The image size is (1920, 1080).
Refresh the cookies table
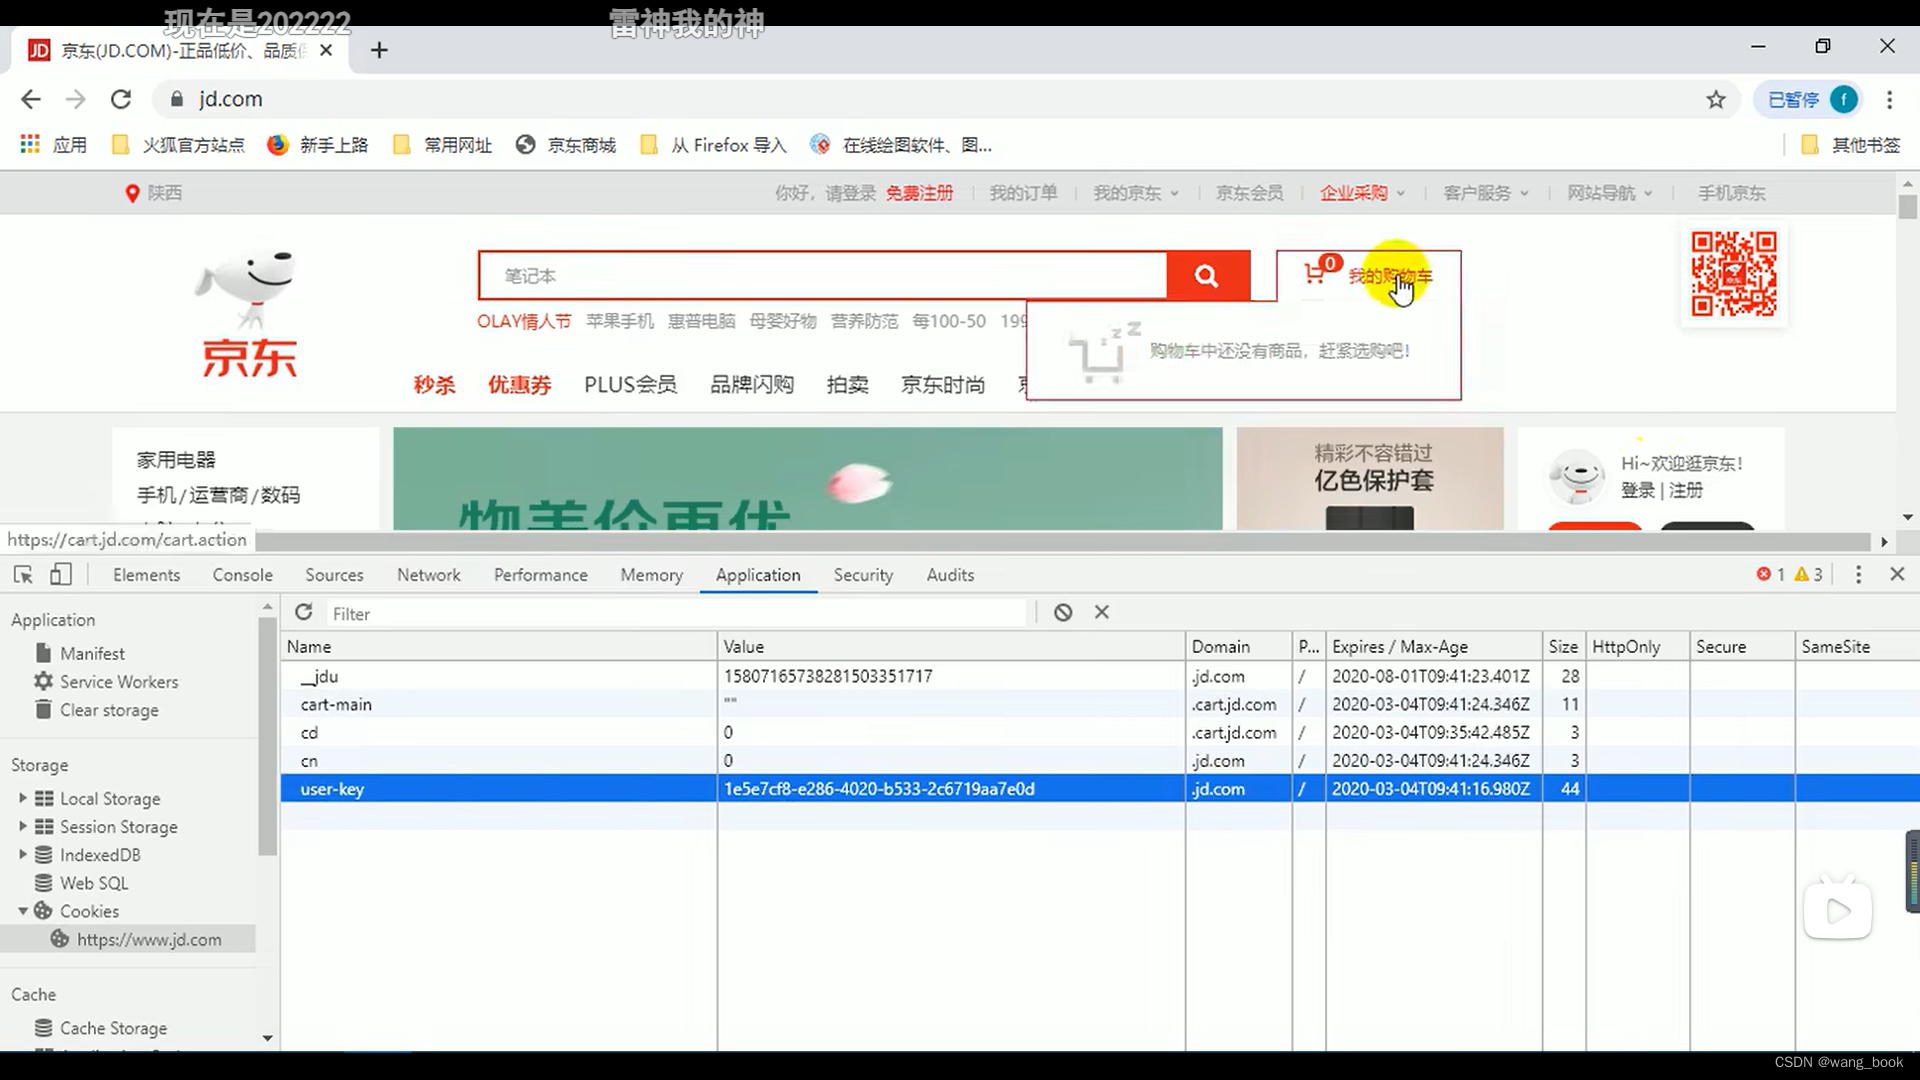tap(304, 612)
